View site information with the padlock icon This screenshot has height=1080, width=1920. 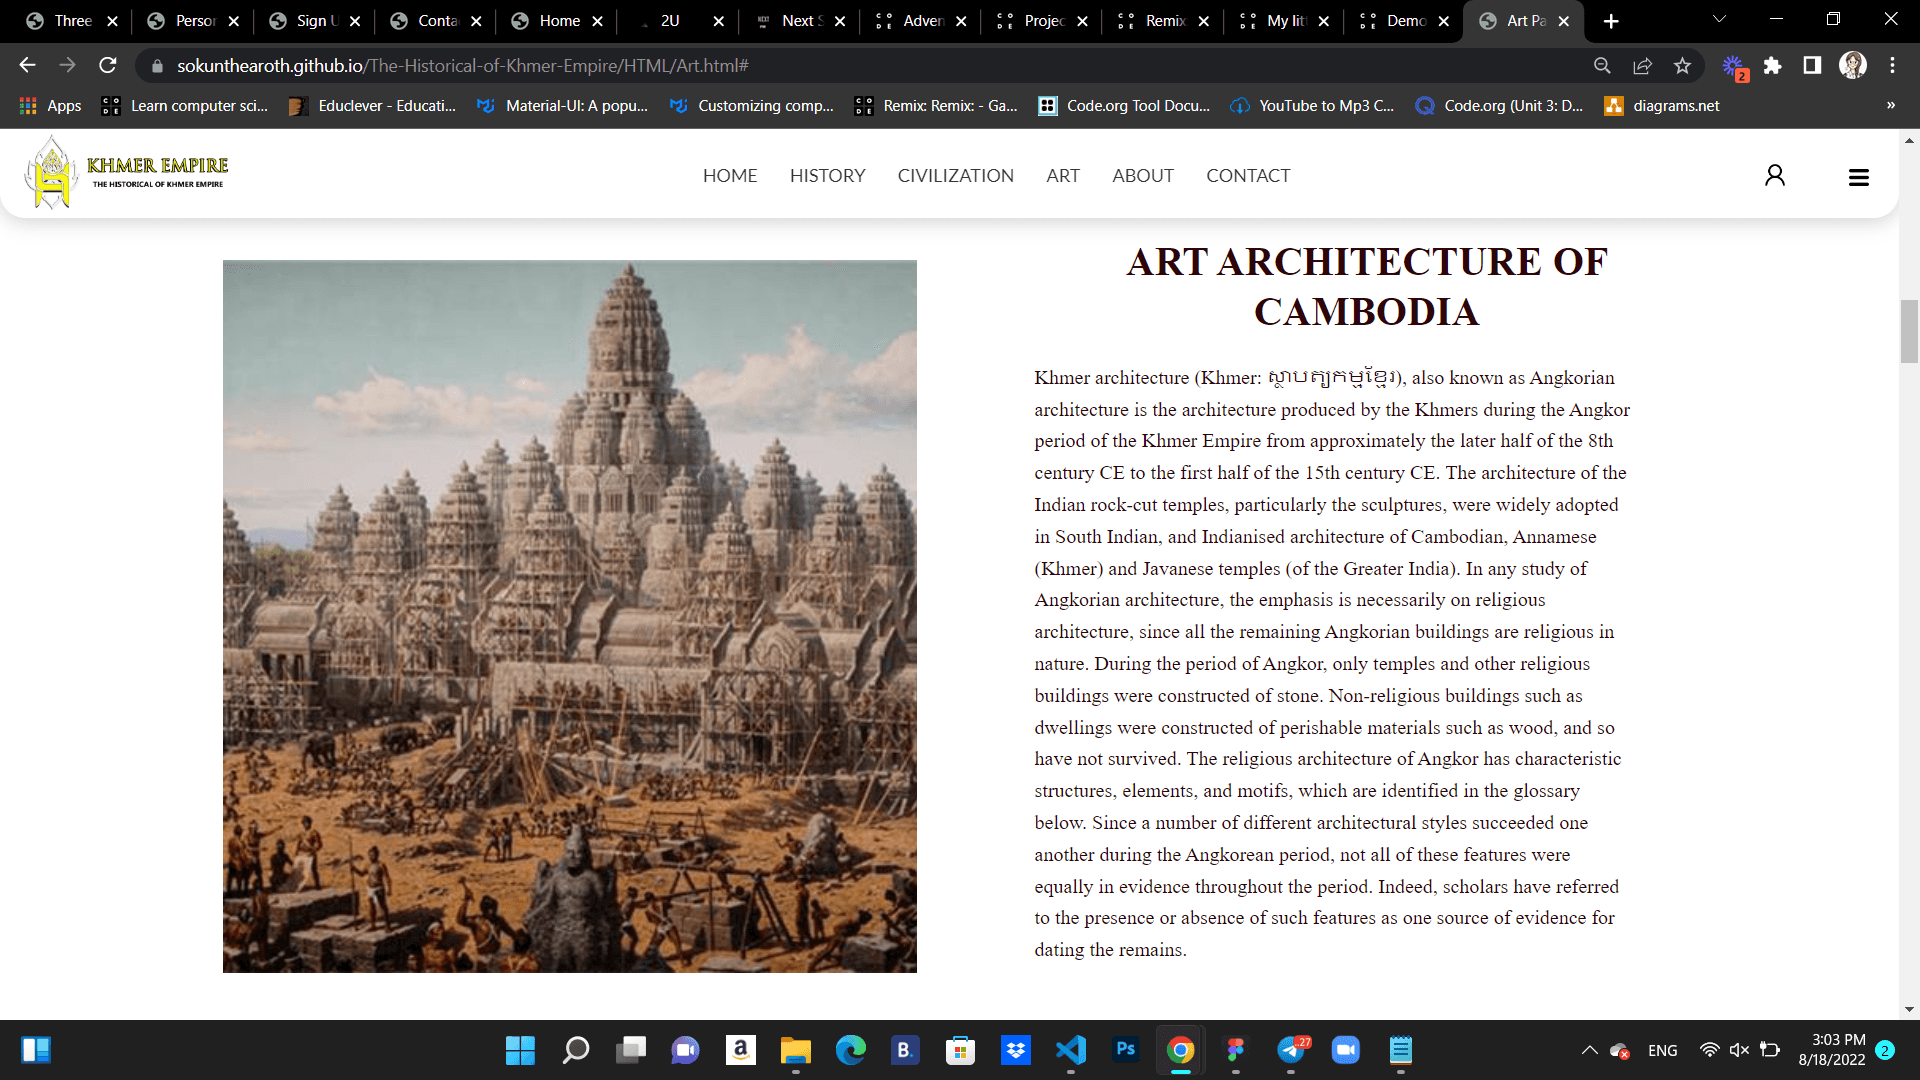tap(157, 66)
